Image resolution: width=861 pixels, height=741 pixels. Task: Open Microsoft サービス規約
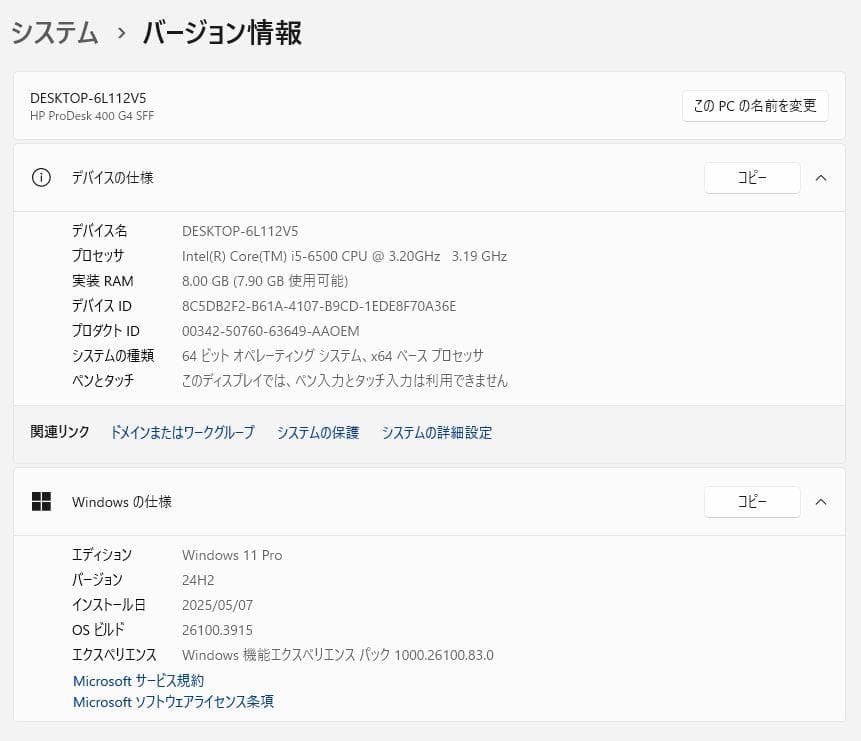point(138,680)
